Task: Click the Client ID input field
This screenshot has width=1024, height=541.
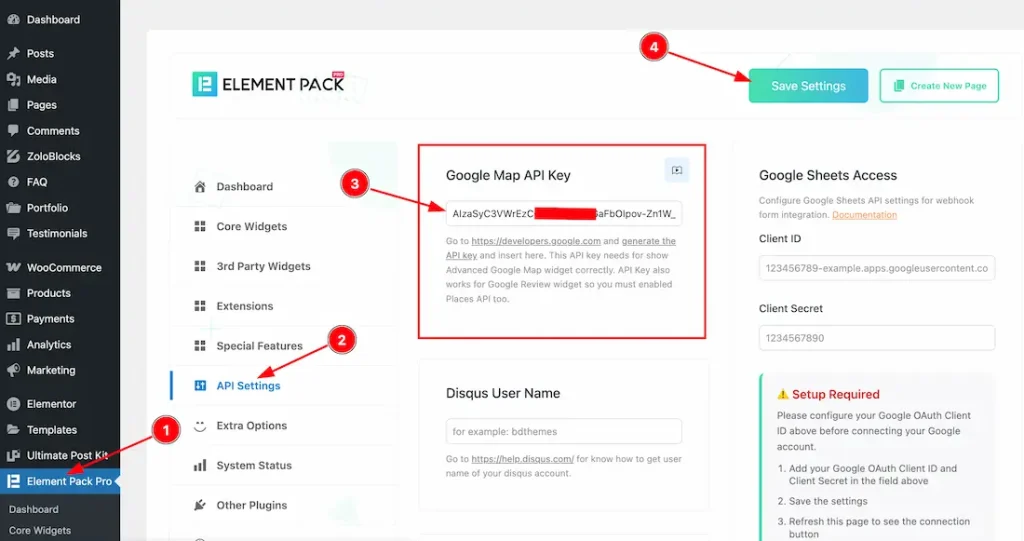Action: [x=876, y=268]
